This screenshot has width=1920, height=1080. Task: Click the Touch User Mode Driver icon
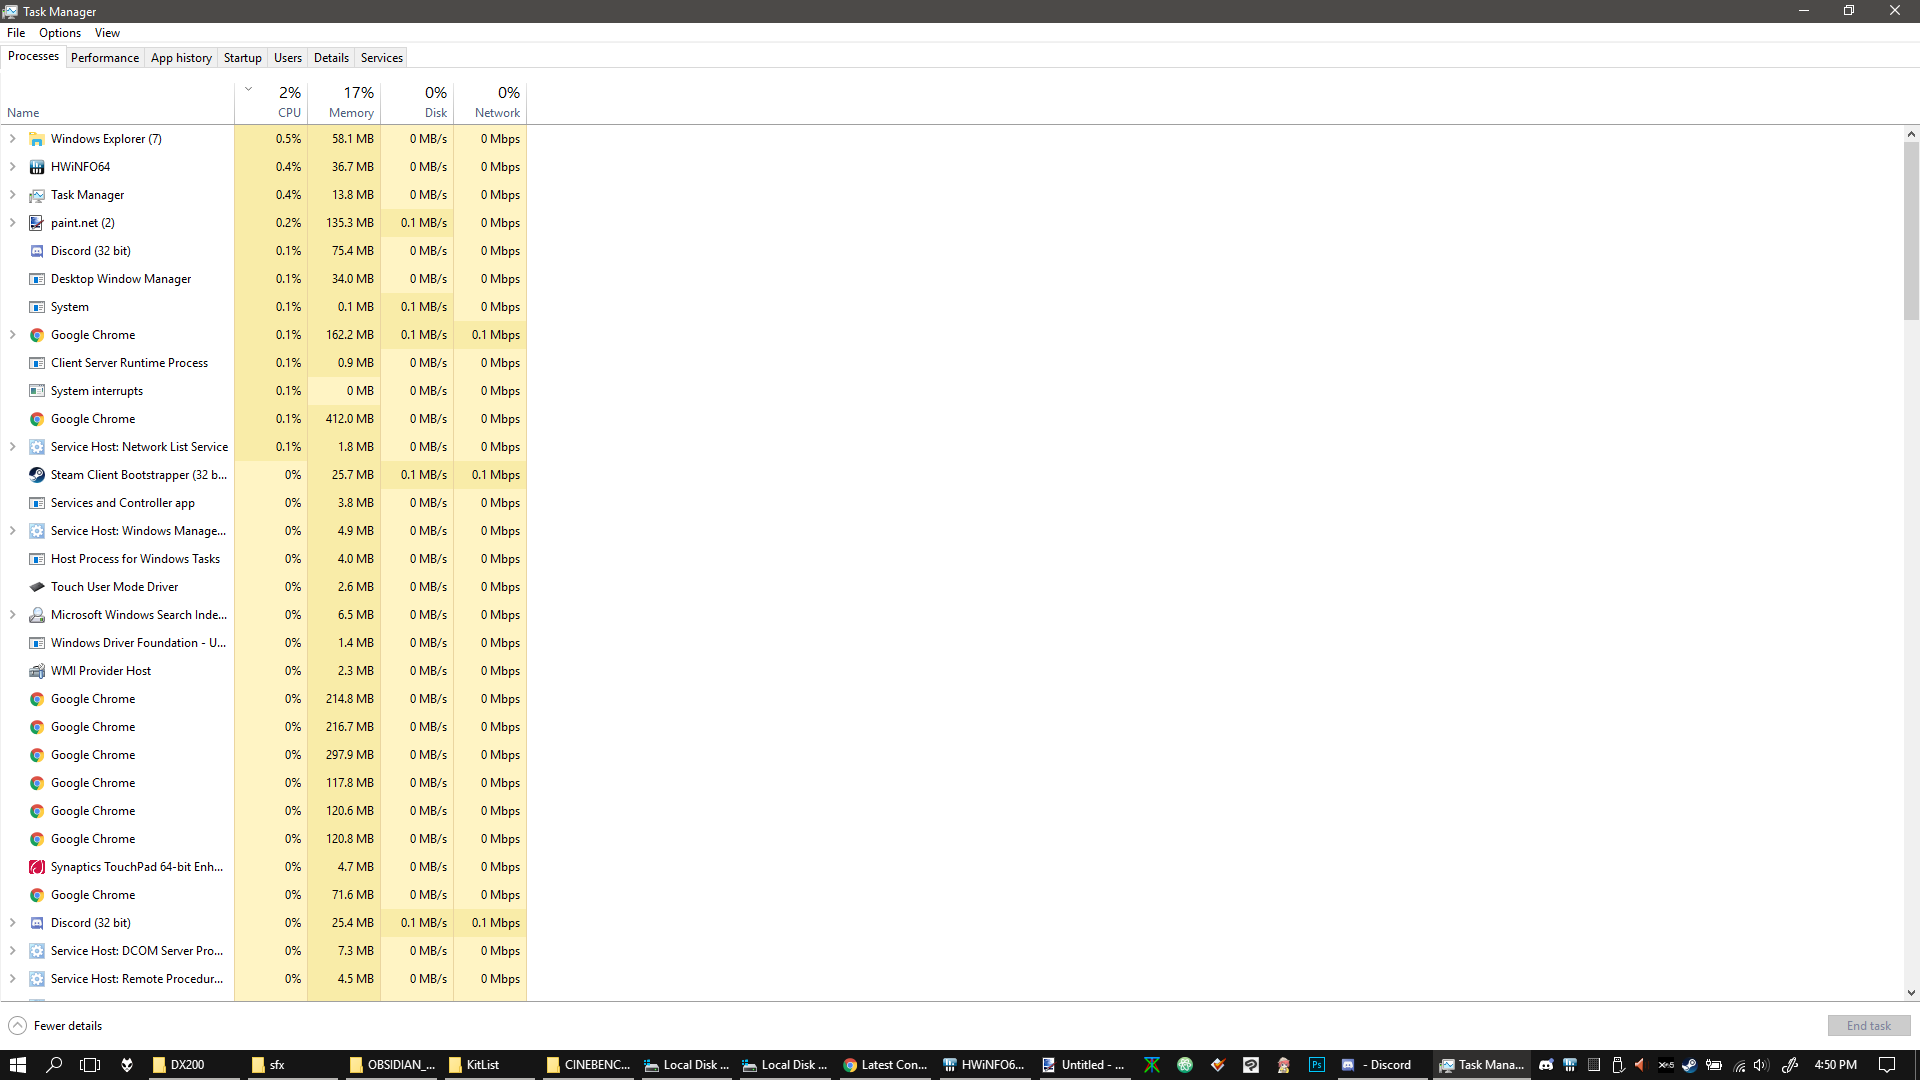click(x=37, y=587)
